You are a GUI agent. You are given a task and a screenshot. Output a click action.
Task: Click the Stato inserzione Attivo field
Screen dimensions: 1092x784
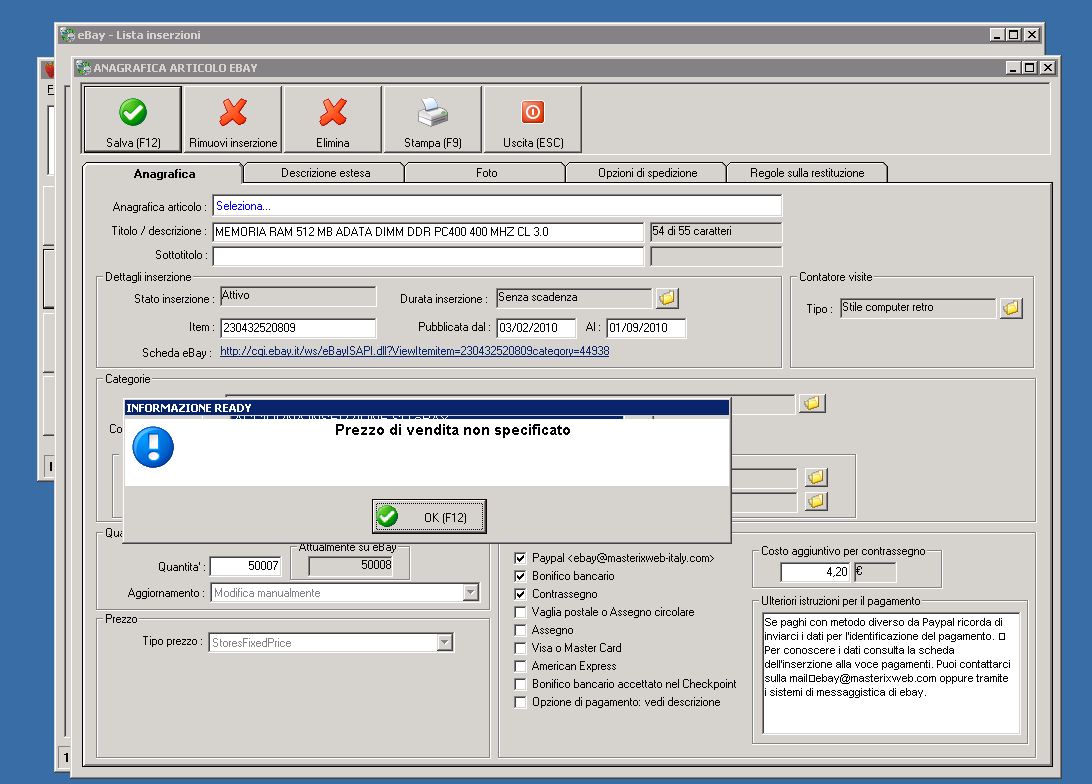(298, 297)
